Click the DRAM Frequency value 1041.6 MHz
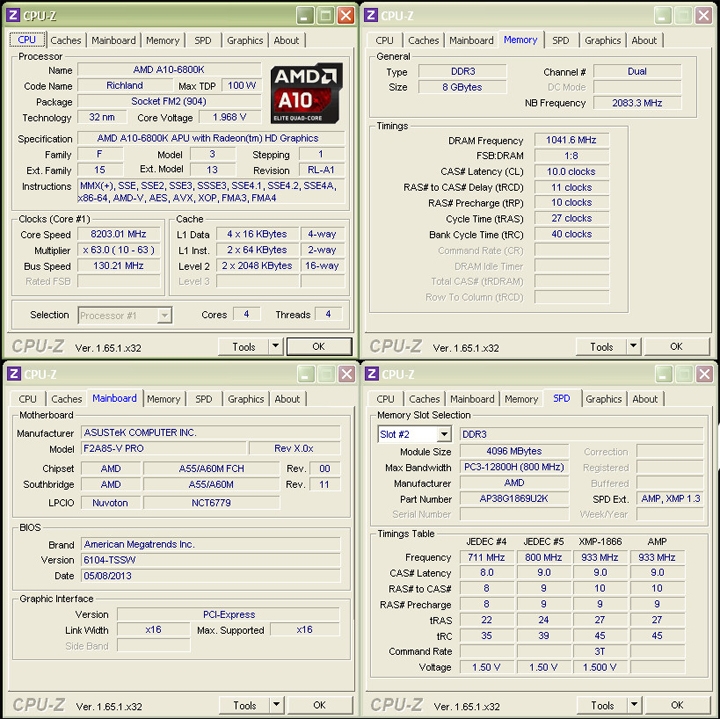This screenshot has width=720, height=719. pyautogui.click(x=572, y=140)
